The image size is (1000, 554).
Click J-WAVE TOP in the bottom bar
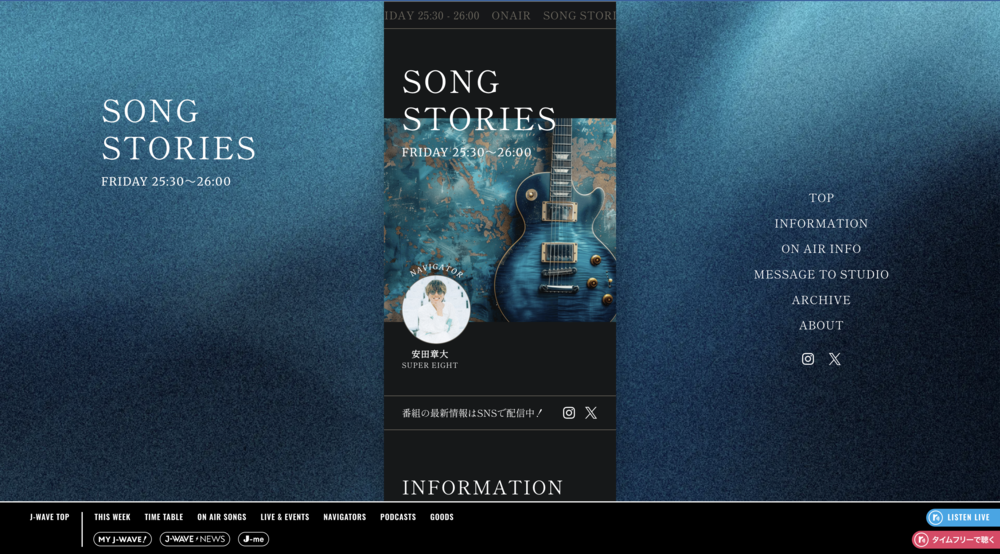(x=49, y=517)
